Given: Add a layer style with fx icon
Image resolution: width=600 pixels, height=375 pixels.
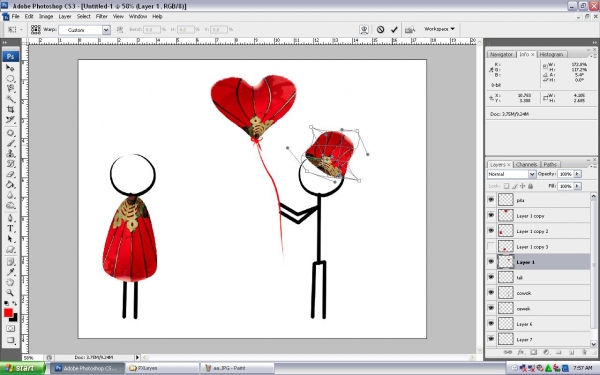Looking at the screenshot, I should pos(521,352).
